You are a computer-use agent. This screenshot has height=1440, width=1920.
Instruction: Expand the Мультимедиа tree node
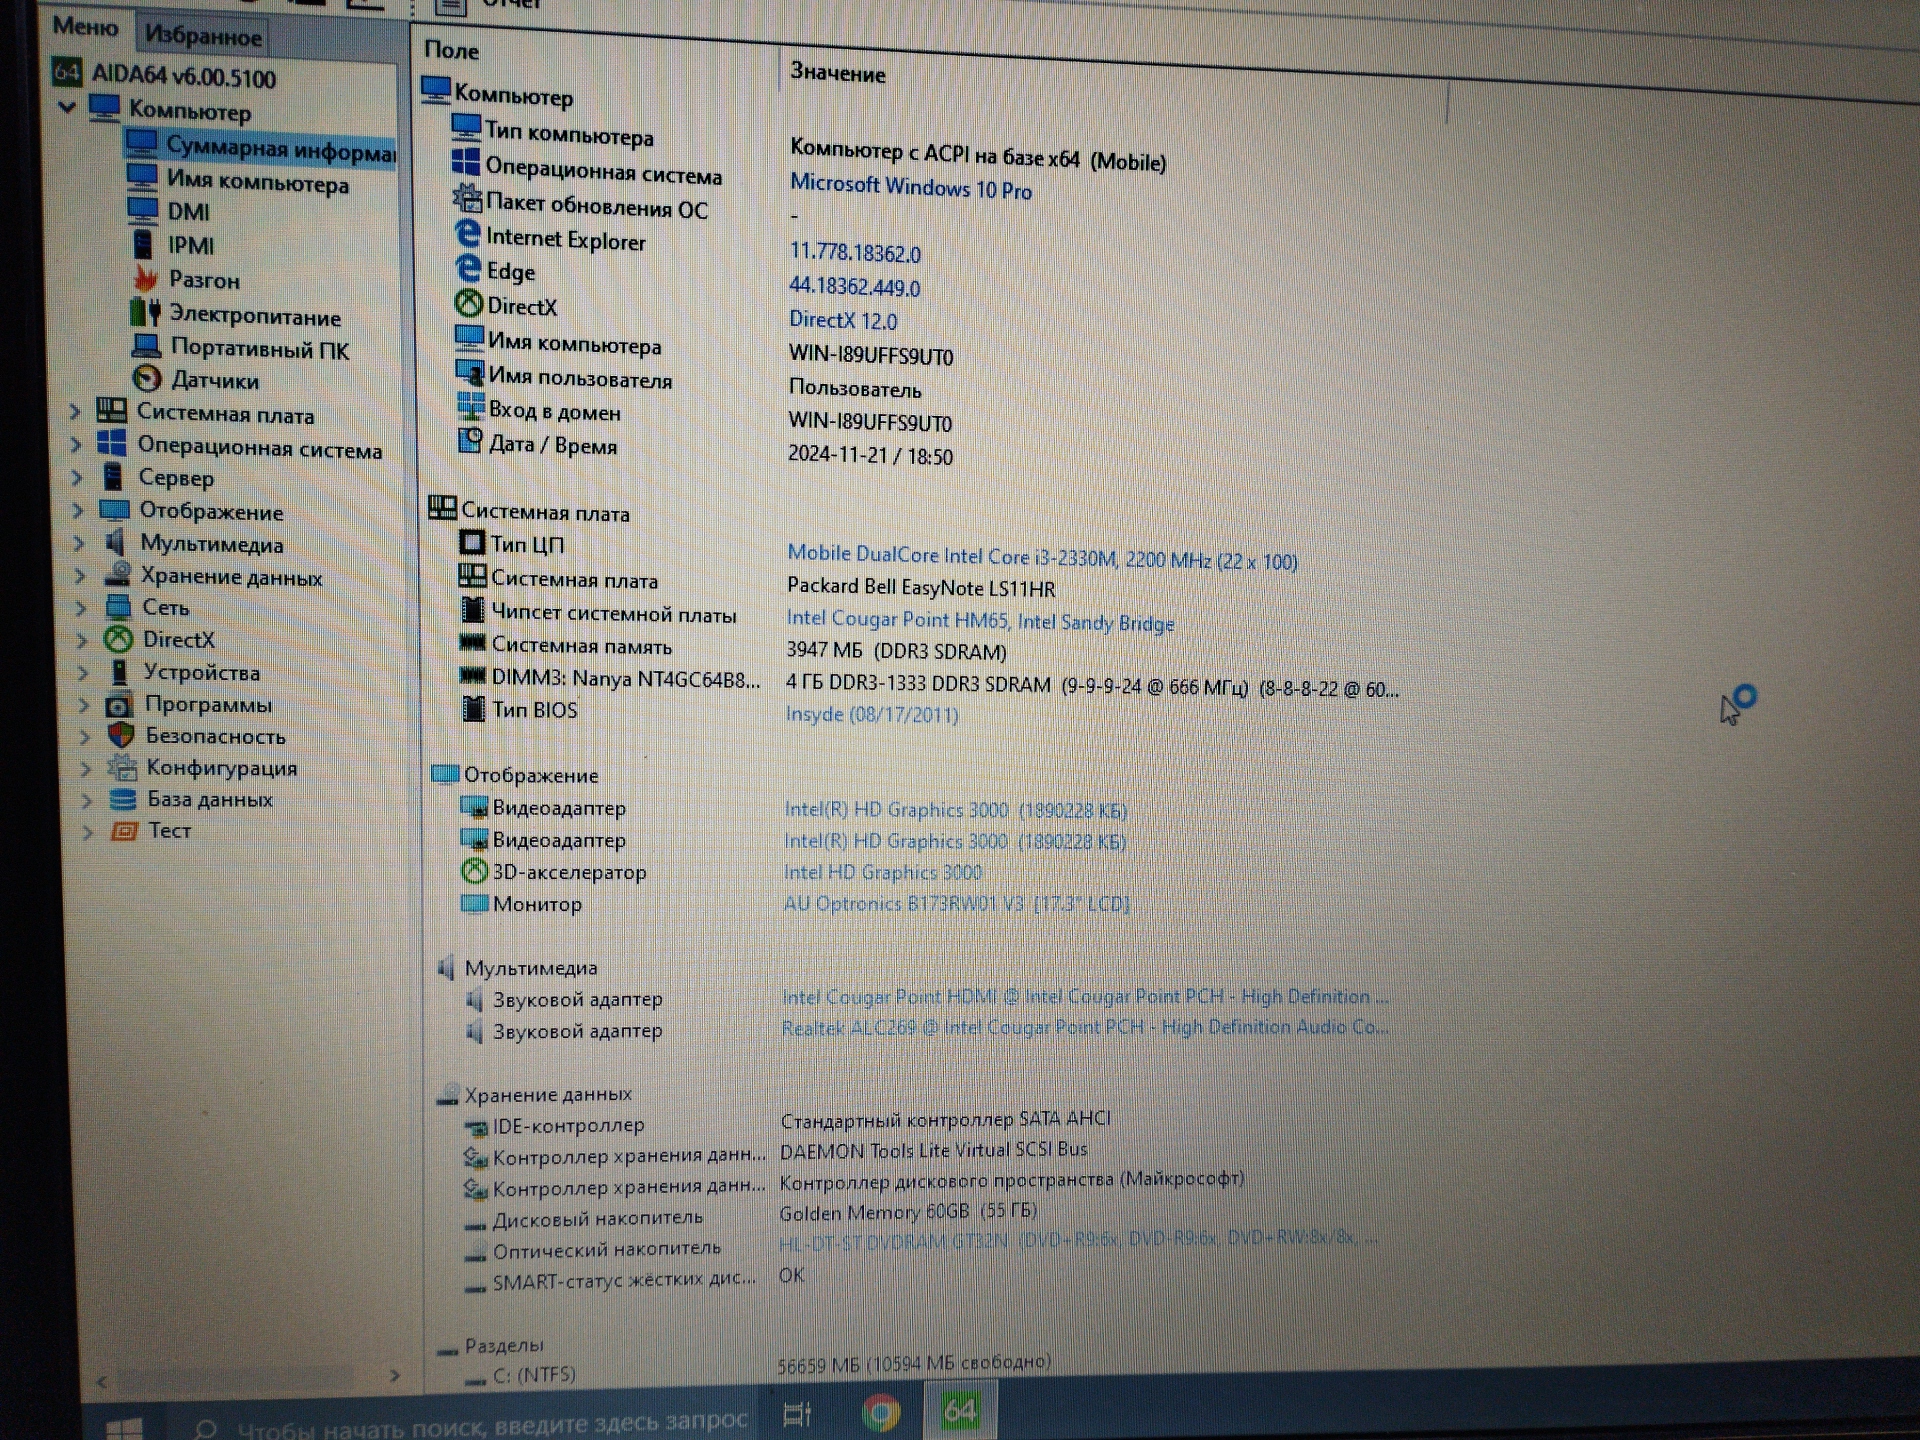coord(79,543)
